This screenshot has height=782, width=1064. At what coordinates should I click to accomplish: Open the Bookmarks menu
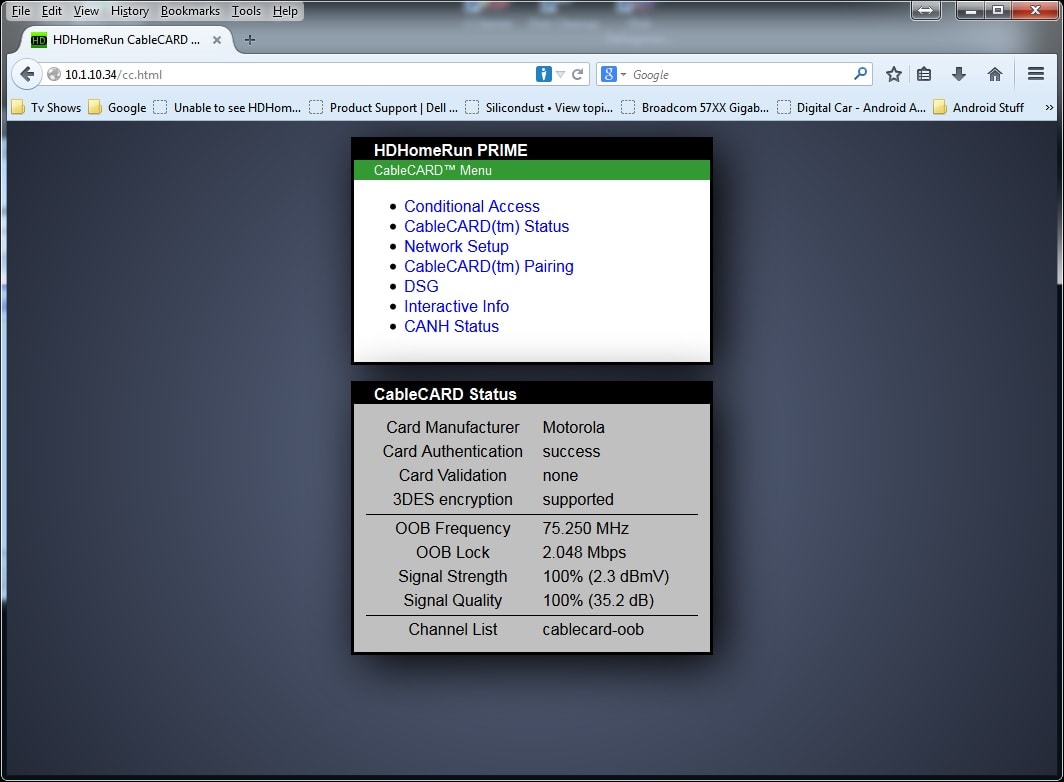tap(190, 11)
